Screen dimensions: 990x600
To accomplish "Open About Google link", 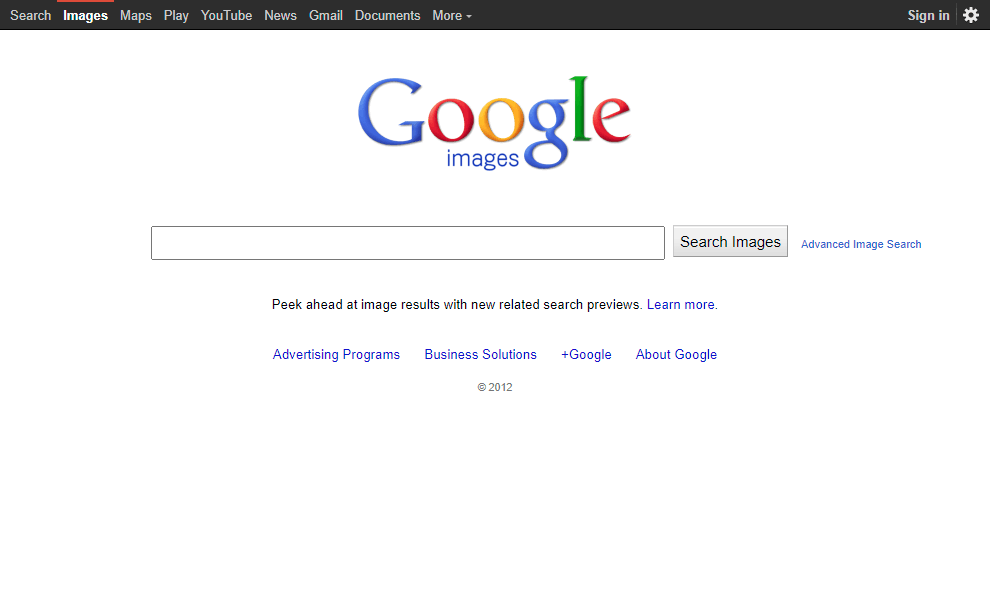I will tap(676, 354).
